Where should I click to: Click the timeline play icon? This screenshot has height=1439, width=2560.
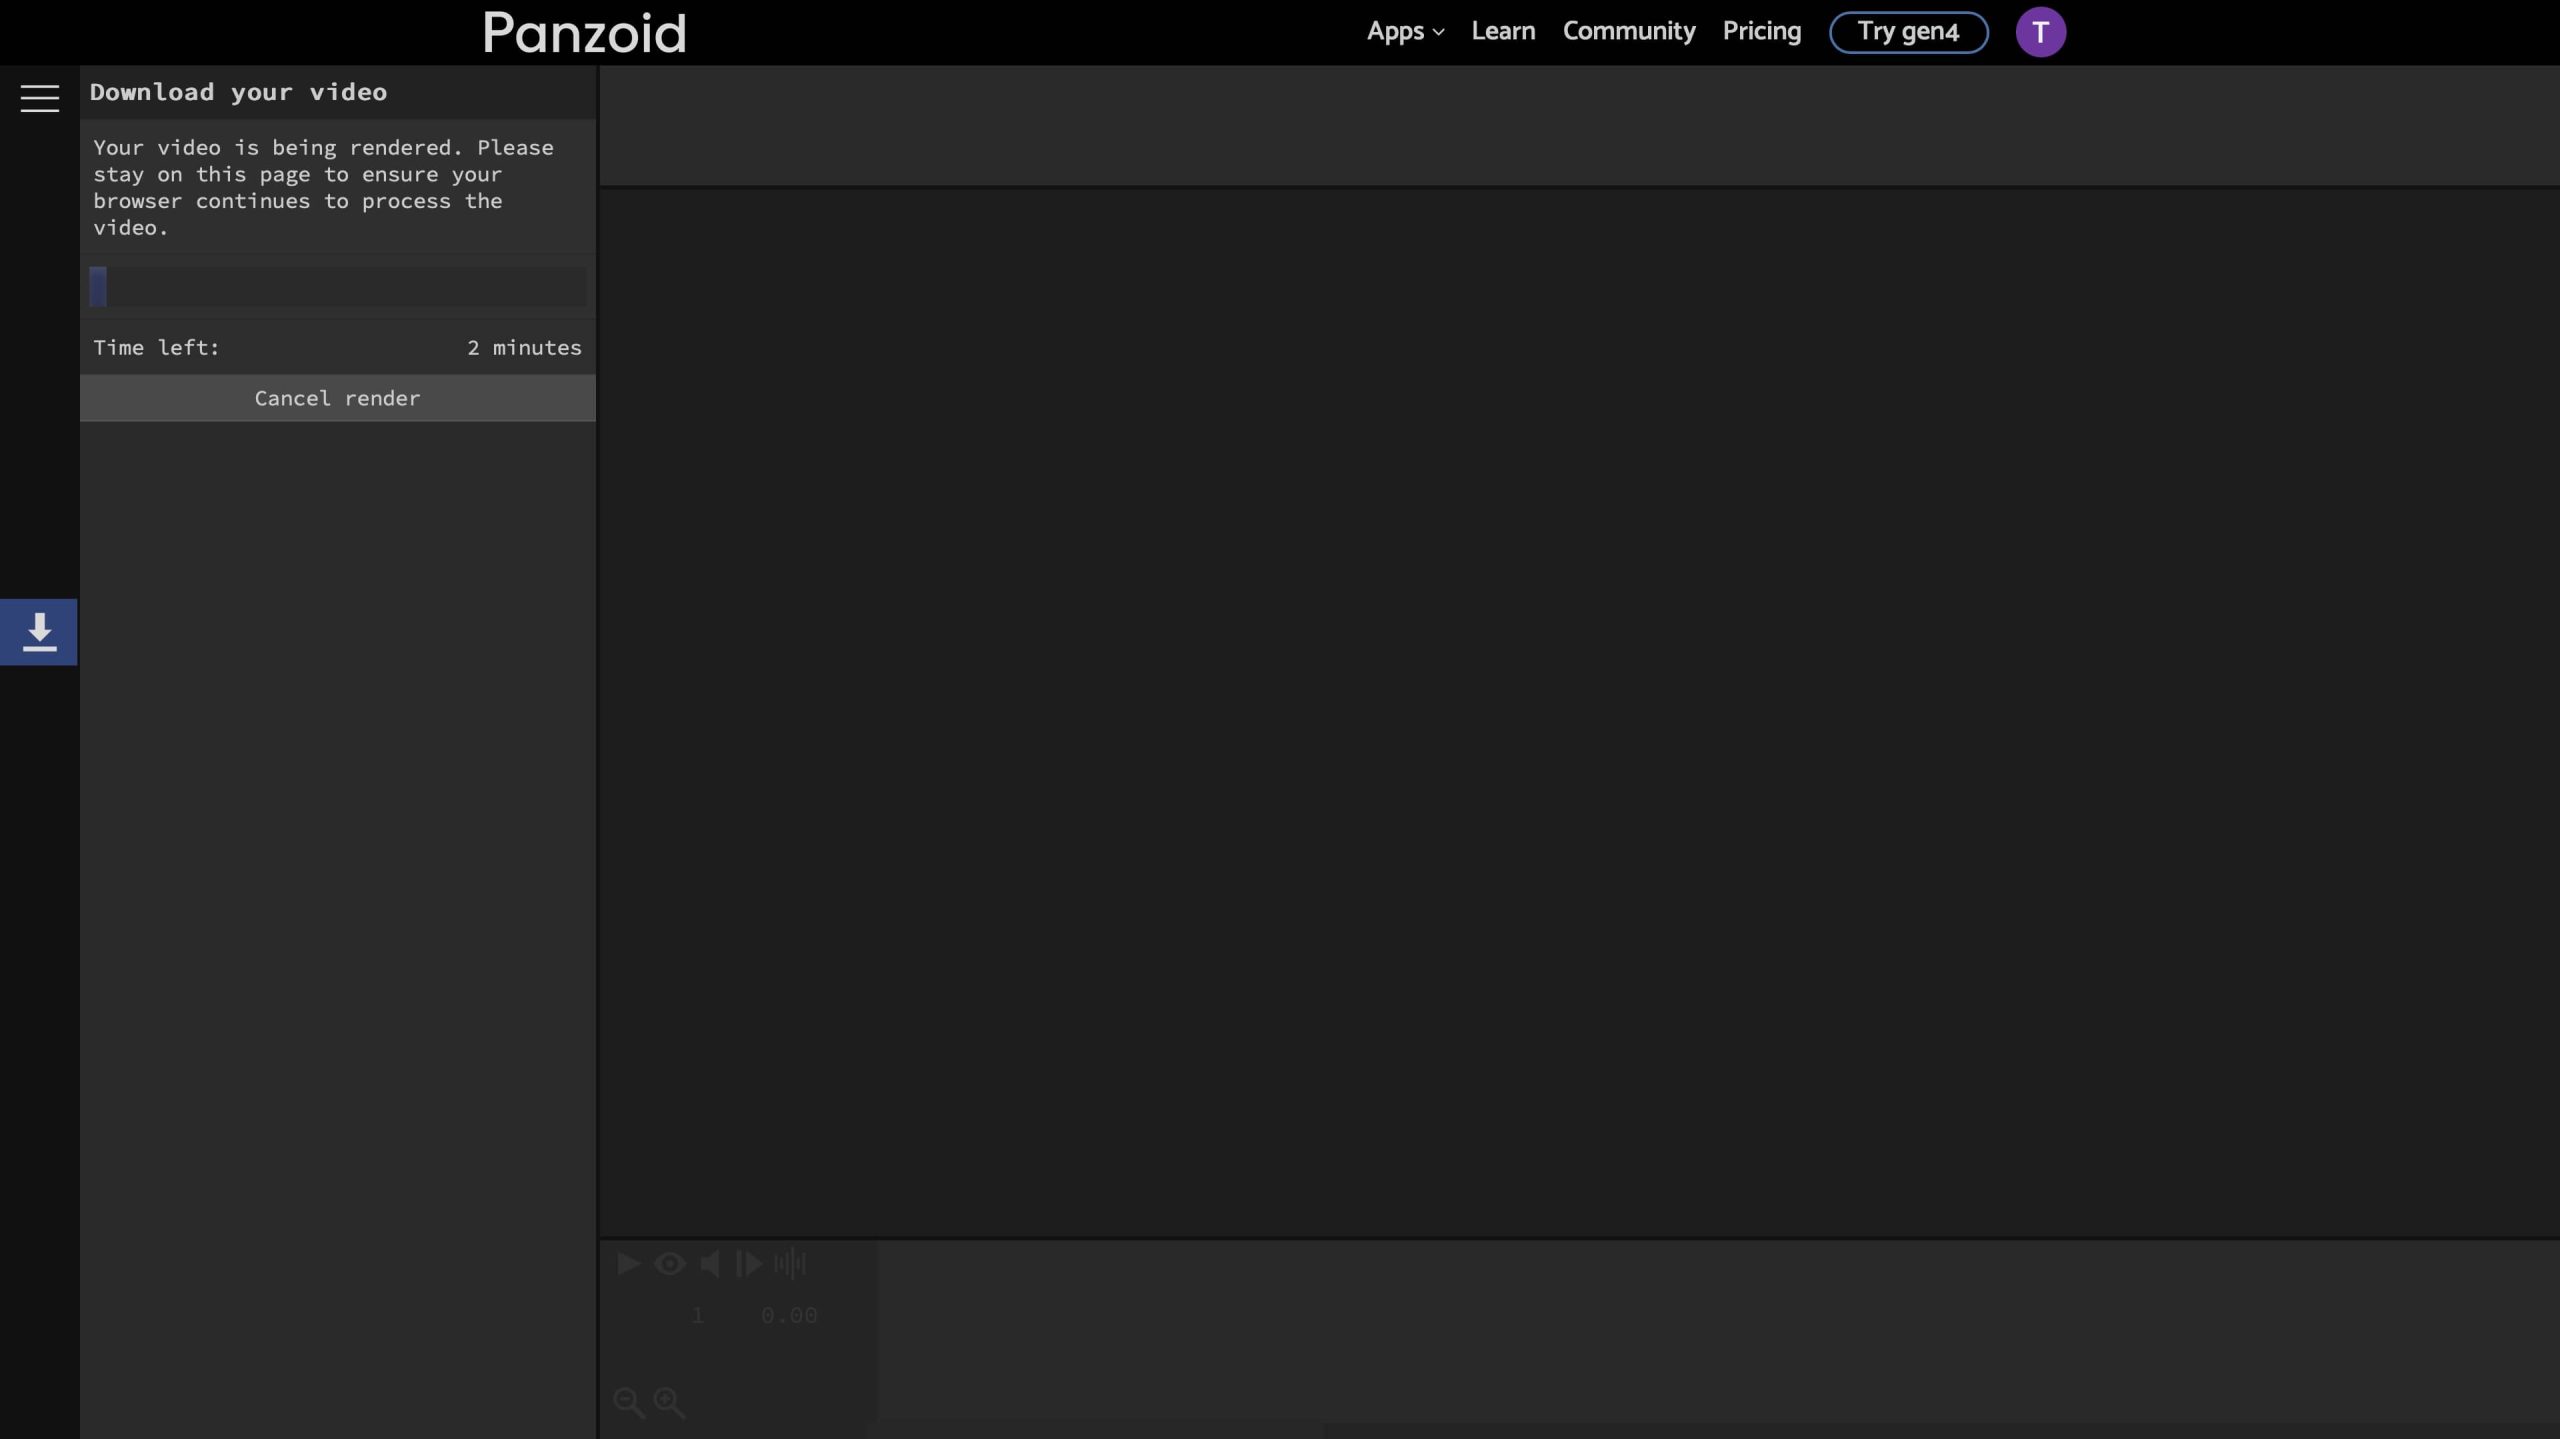(628, 1264)
